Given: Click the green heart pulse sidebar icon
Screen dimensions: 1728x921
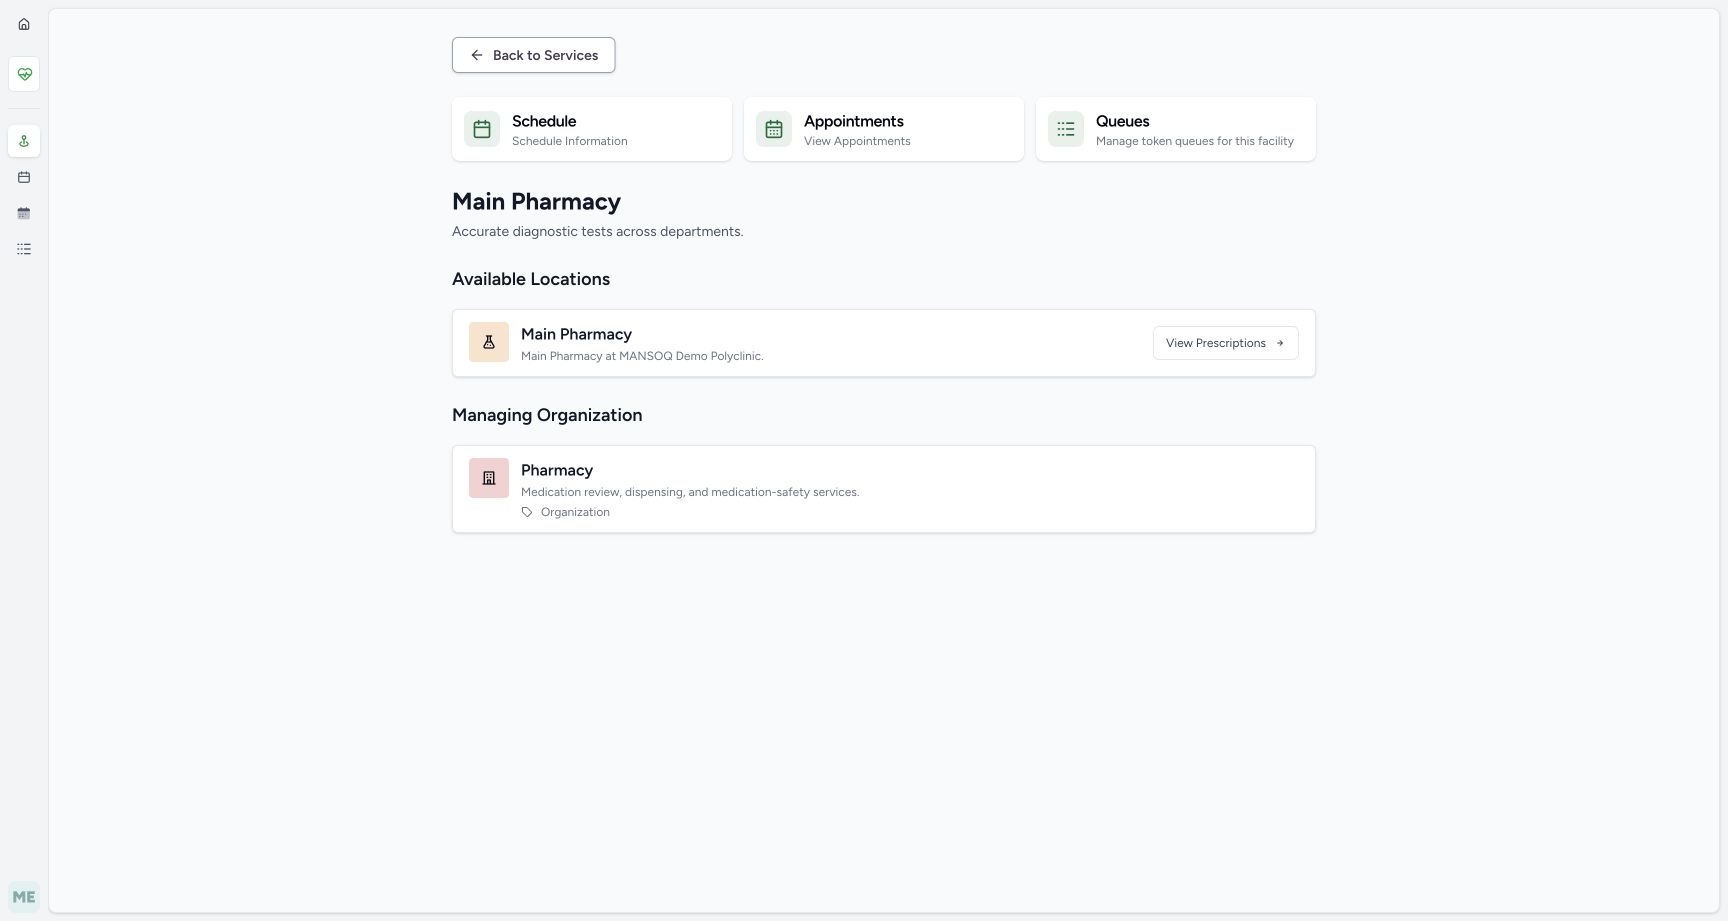Looking at the screenshot, I should click(x=24, y=74).
